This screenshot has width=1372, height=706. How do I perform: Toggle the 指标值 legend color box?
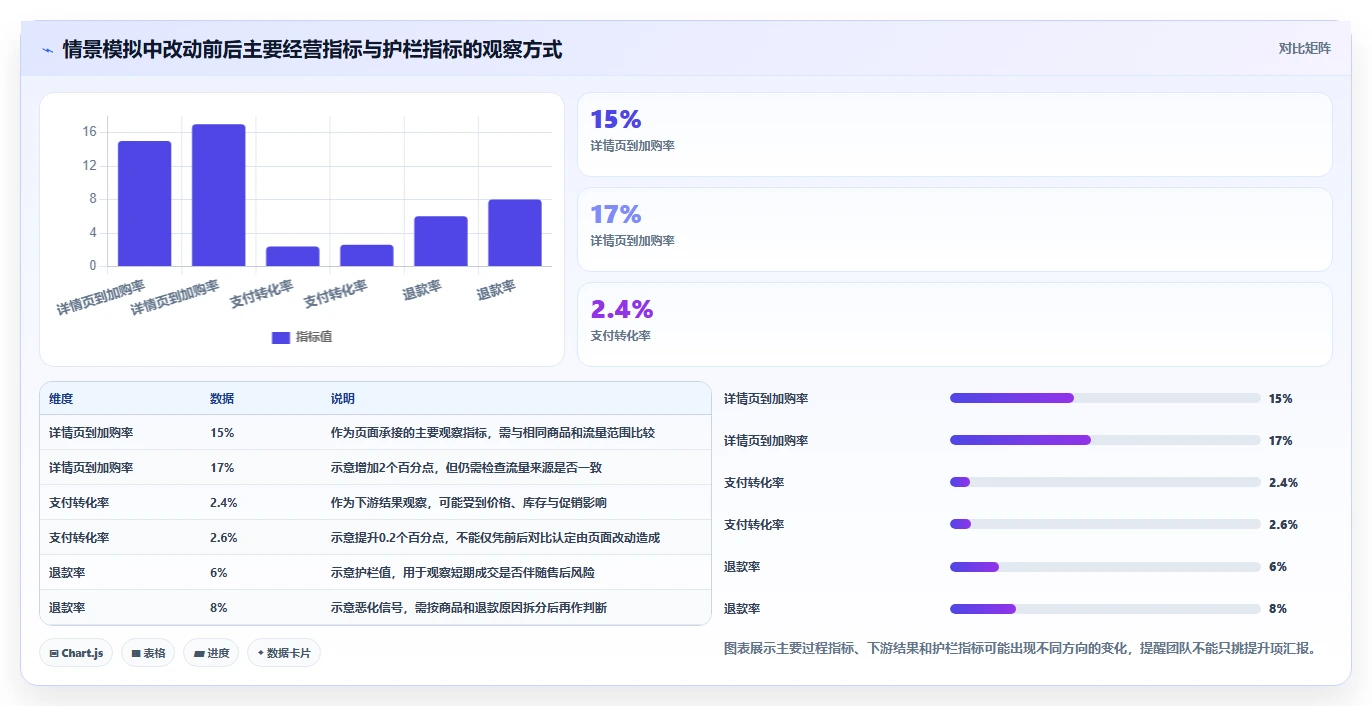pos(281,338)
